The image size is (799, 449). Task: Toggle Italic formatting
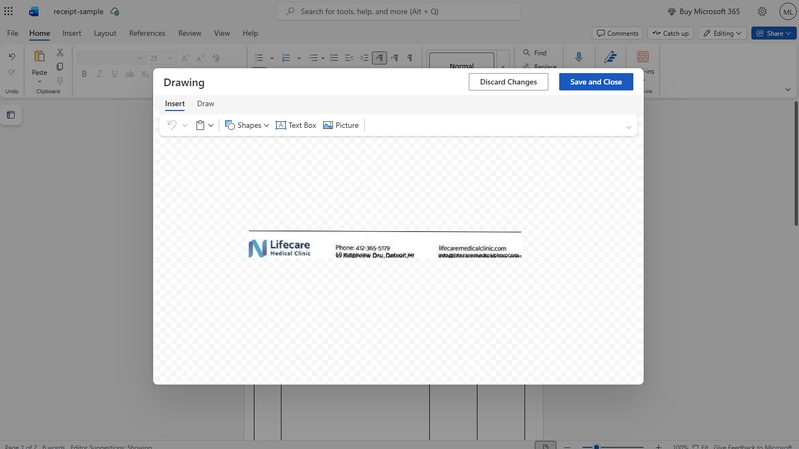tap(99, 74)
